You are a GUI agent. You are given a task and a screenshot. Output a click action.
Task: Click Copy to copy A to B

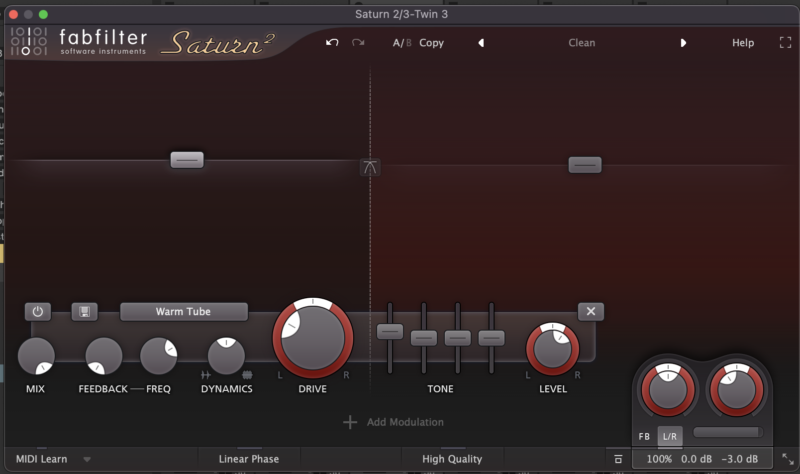click(431, 43)
